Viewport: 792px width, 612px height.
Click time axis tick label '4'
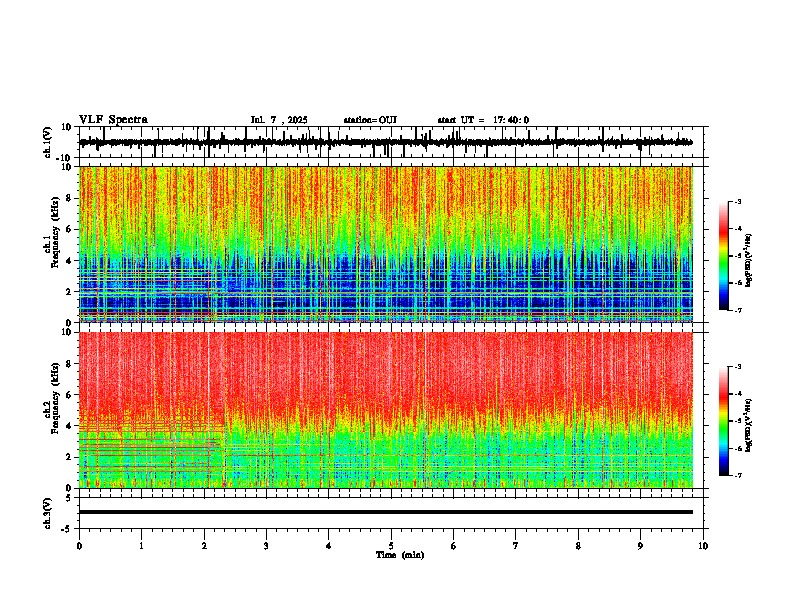[329, 546]
